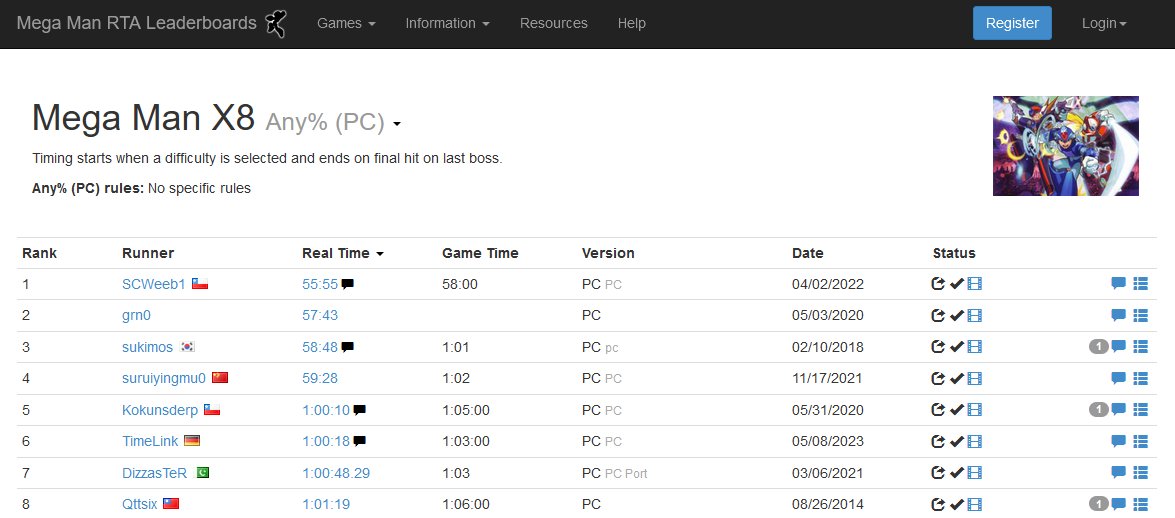Click the Mega Man X8 heading
Image resolution: width=1175 pixels, height=518 pixels.
pyautogui.click(x=143, y=118)
